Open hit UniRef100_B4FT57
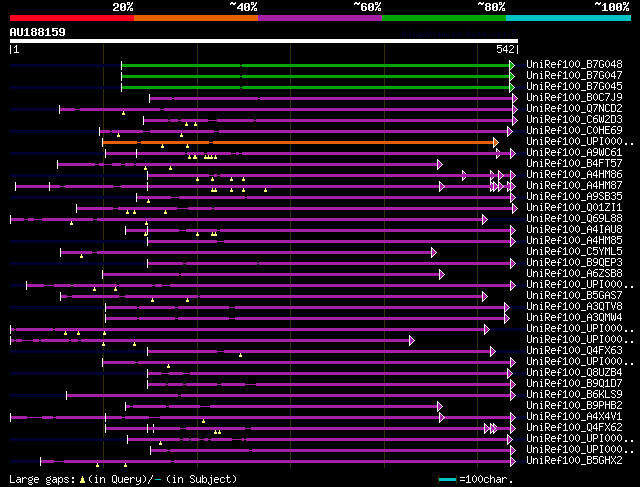This screenshot has width=640, height=487. [574, 164]
